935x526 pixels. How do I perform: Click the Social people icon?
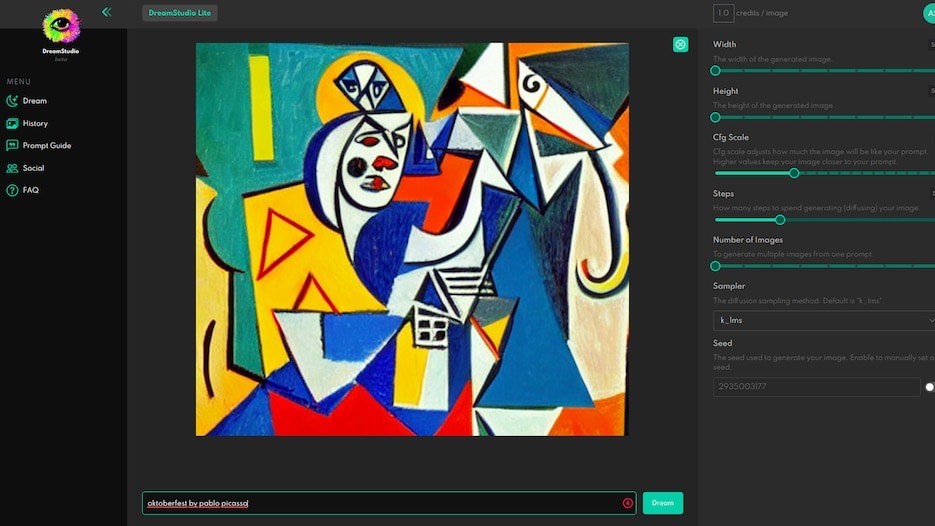(12, 168)
